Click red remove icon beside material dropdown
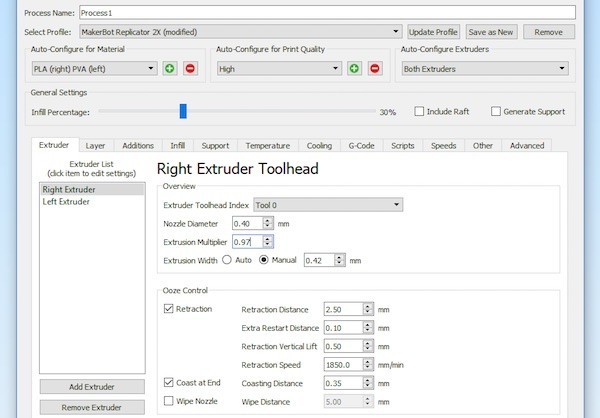This screenshot has width=600, height=418. coord(190,69)
